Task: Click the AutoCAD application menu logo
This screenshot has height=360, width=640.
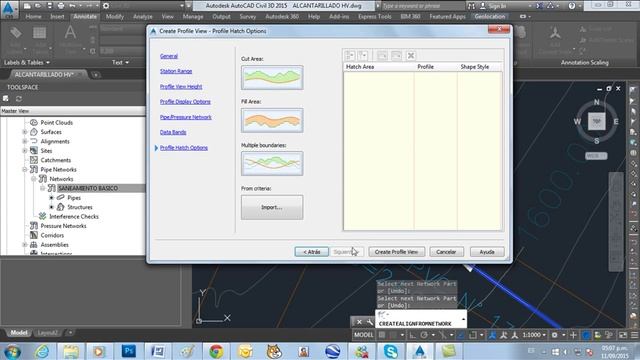Action: (8, 9)
